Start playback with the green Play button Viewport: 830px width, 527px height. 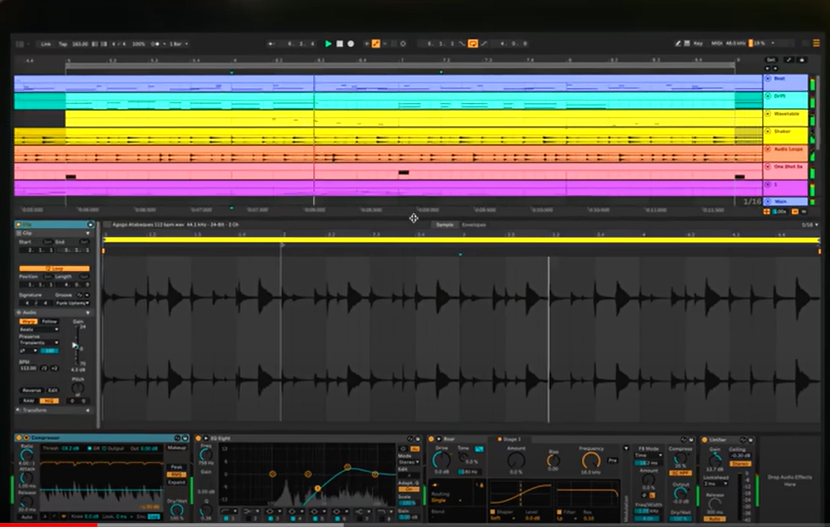click(x=328, y=44)
